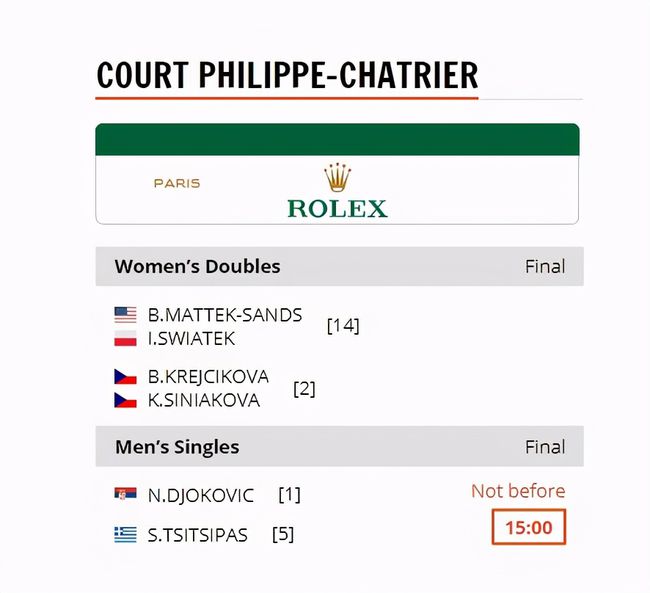Click the Greek flag next to S.TSITSIPAS
The image size is (650, 593).
point(125,535)
